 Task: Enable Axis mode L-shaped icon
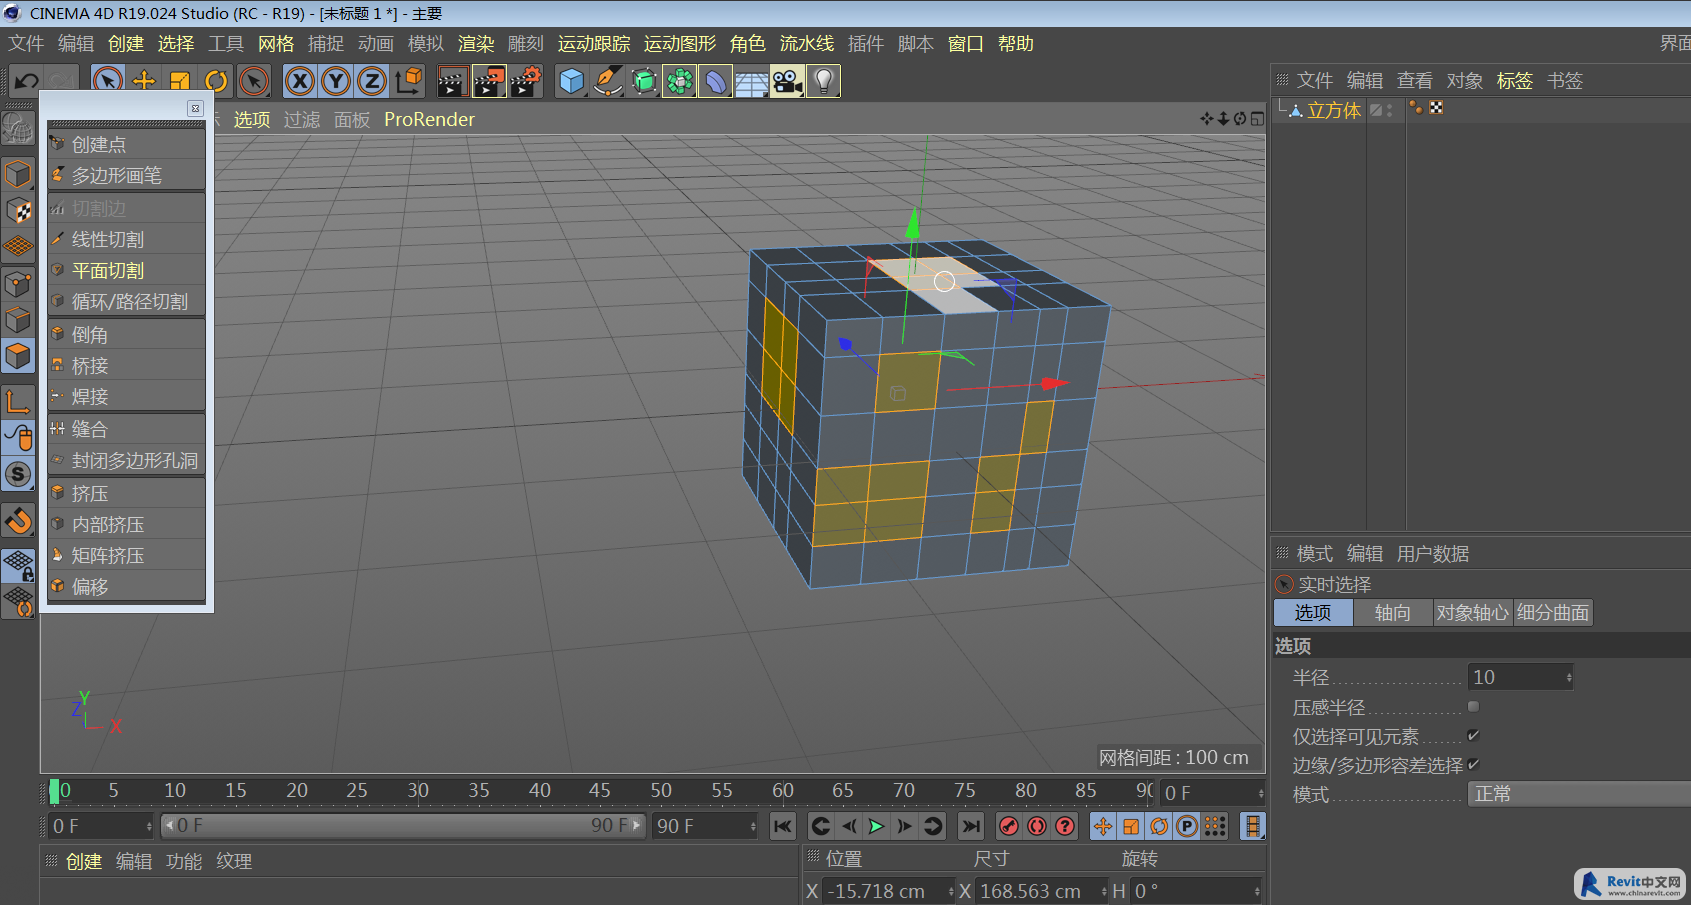tap(18, 401)
